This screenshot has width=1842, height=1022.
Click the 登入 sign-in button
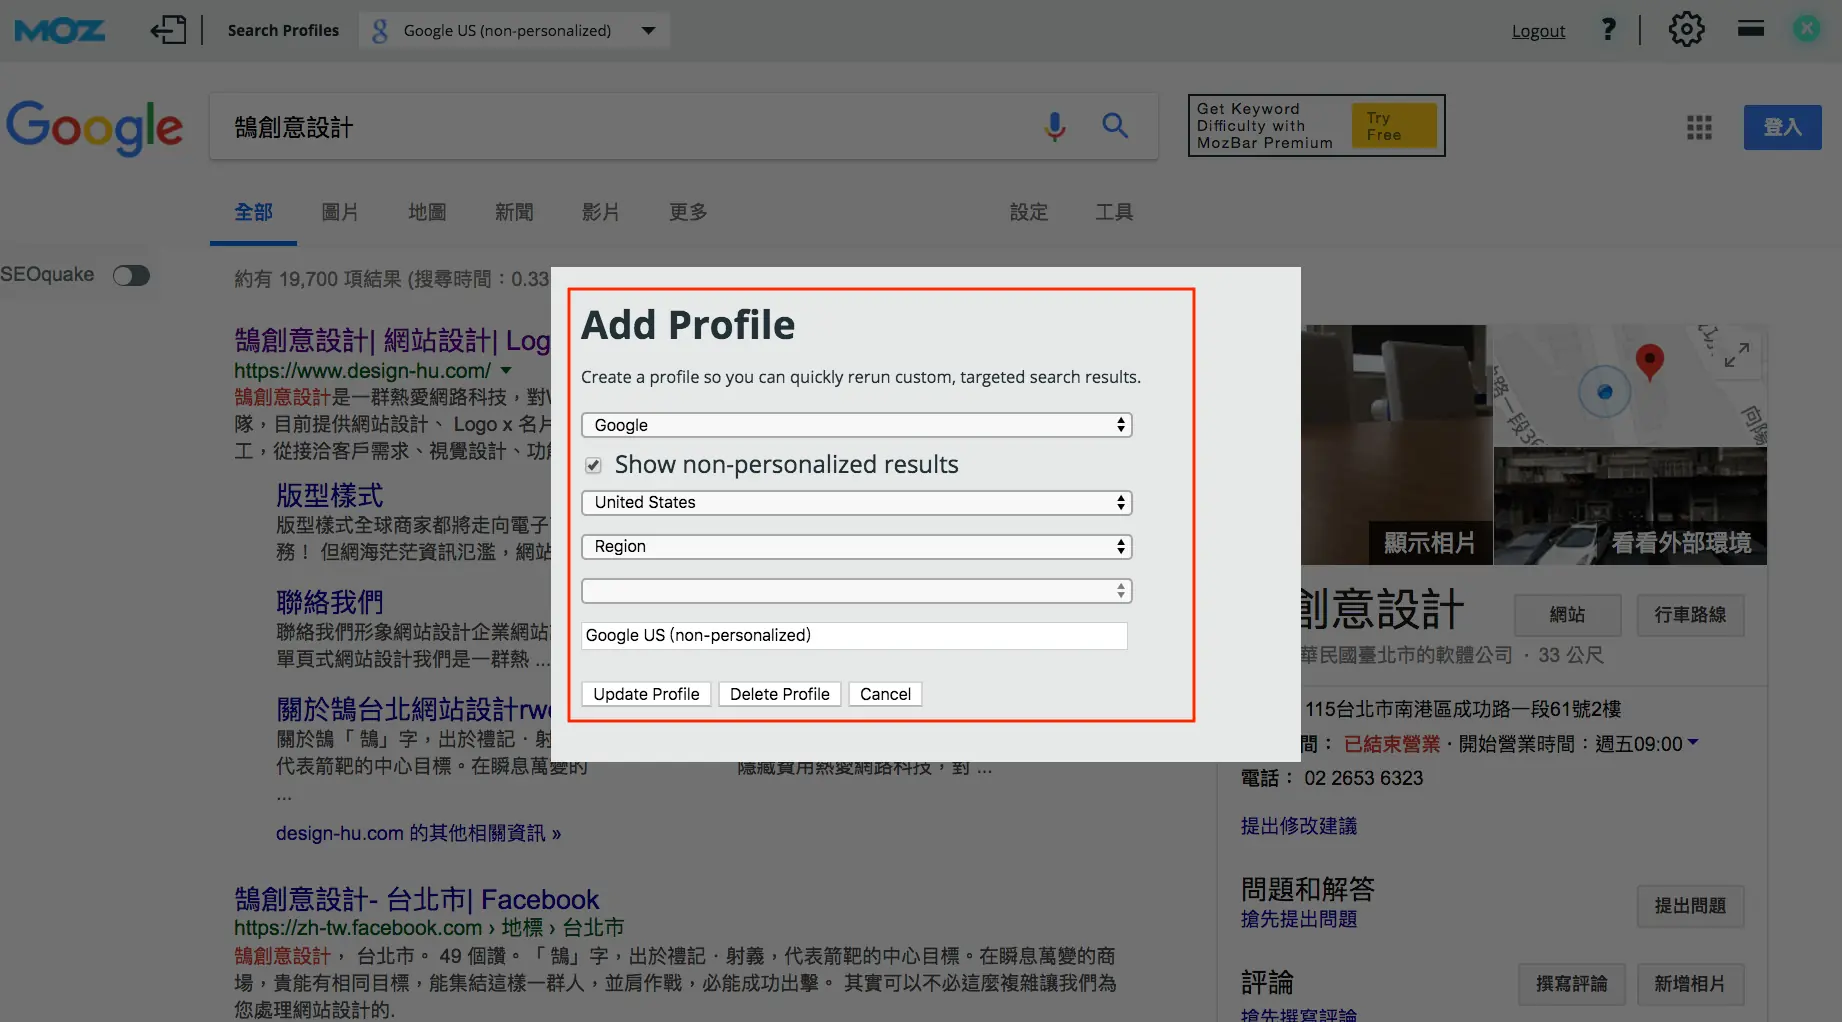click(1782, 127)
